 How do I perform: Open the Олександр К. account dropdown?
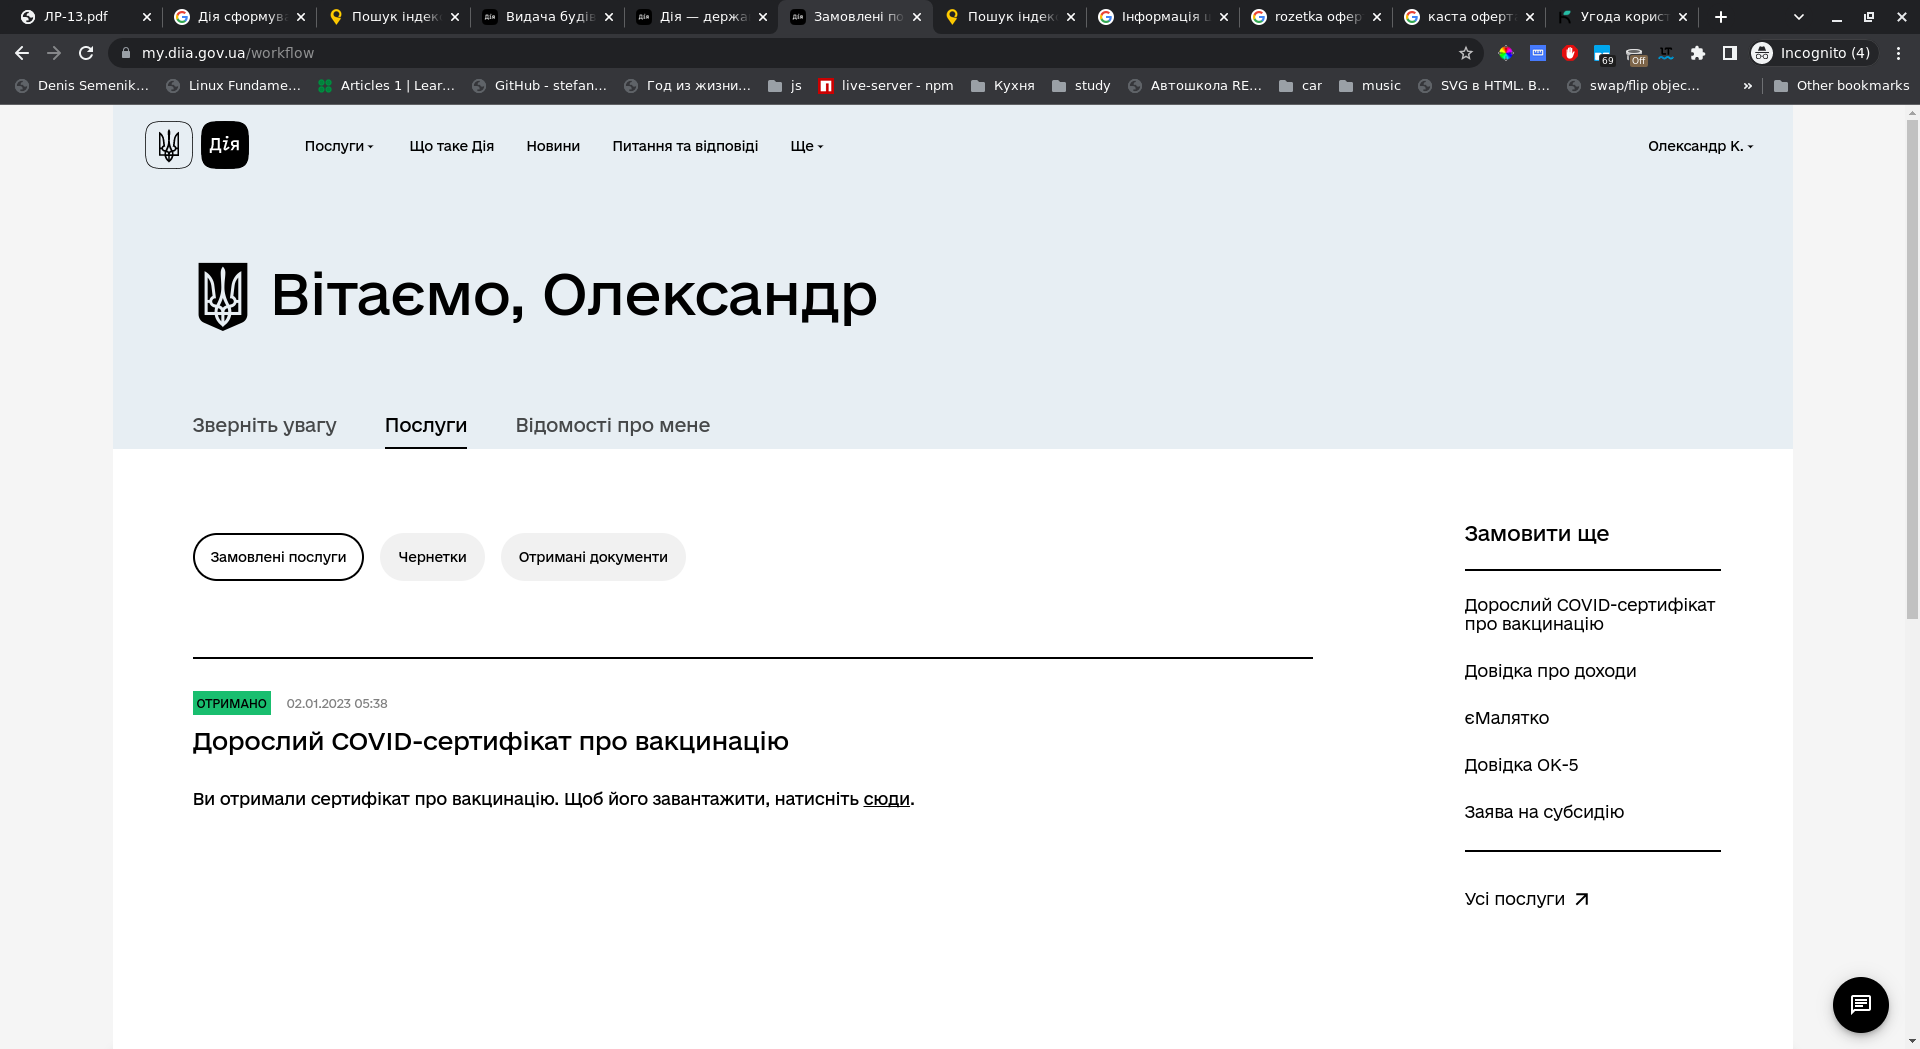1700,146
